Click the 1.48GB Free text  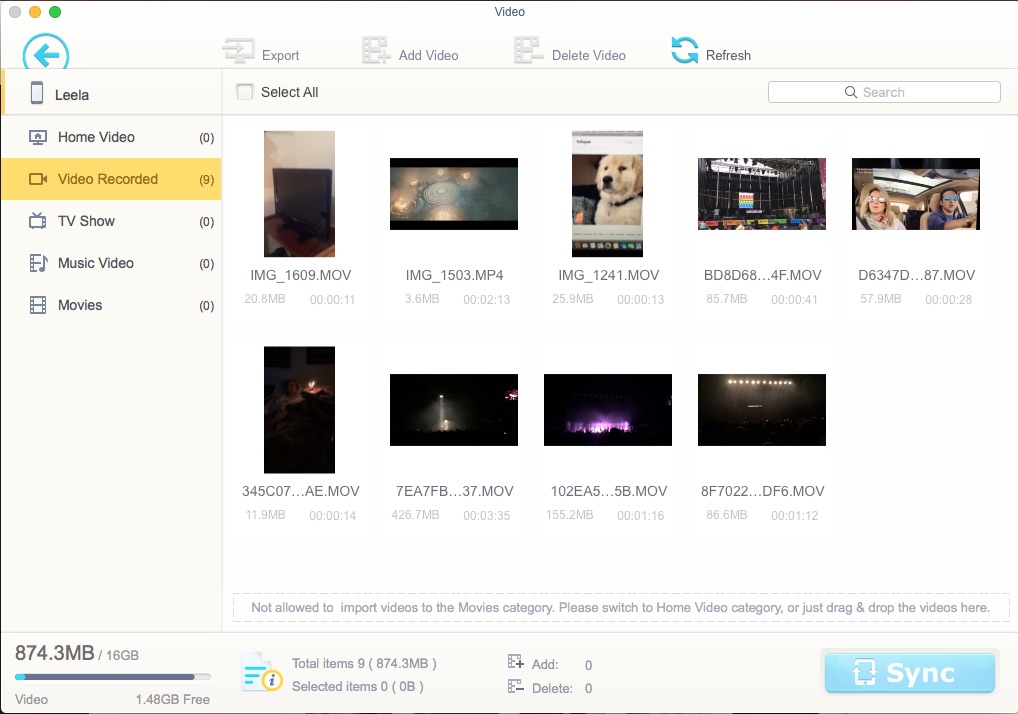[x=173, y=700]
